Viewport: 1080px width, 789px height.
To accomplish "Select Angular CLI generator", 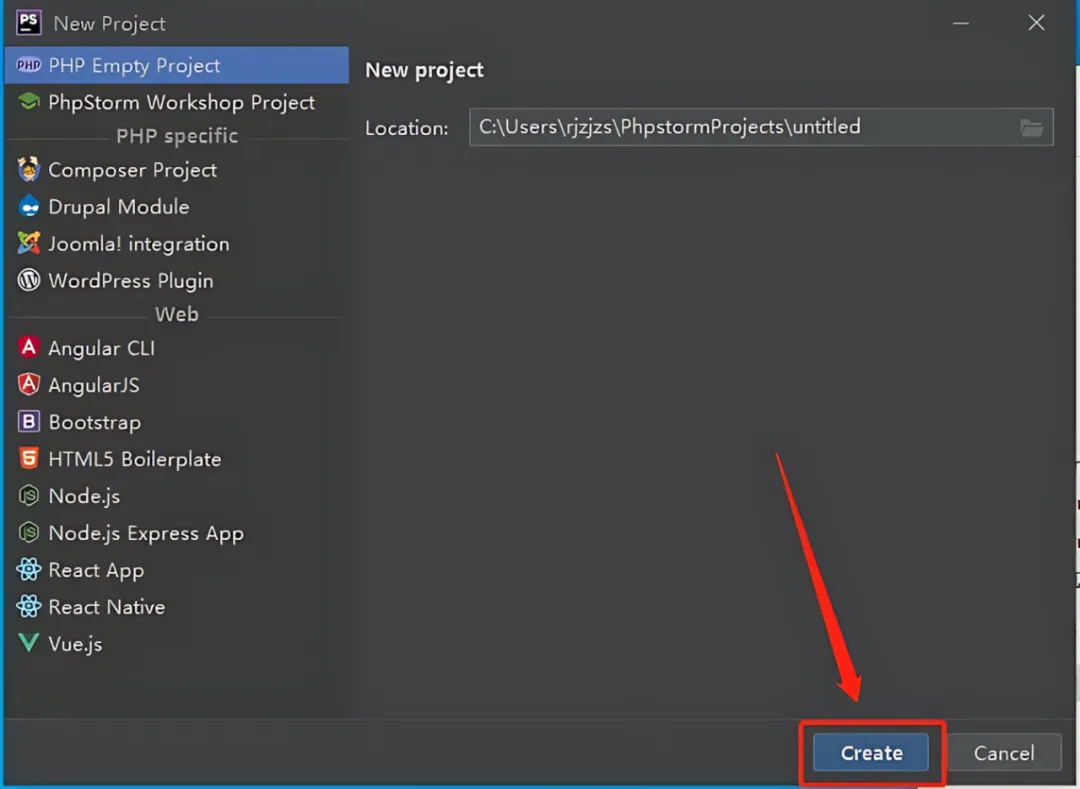I will 177,348.
